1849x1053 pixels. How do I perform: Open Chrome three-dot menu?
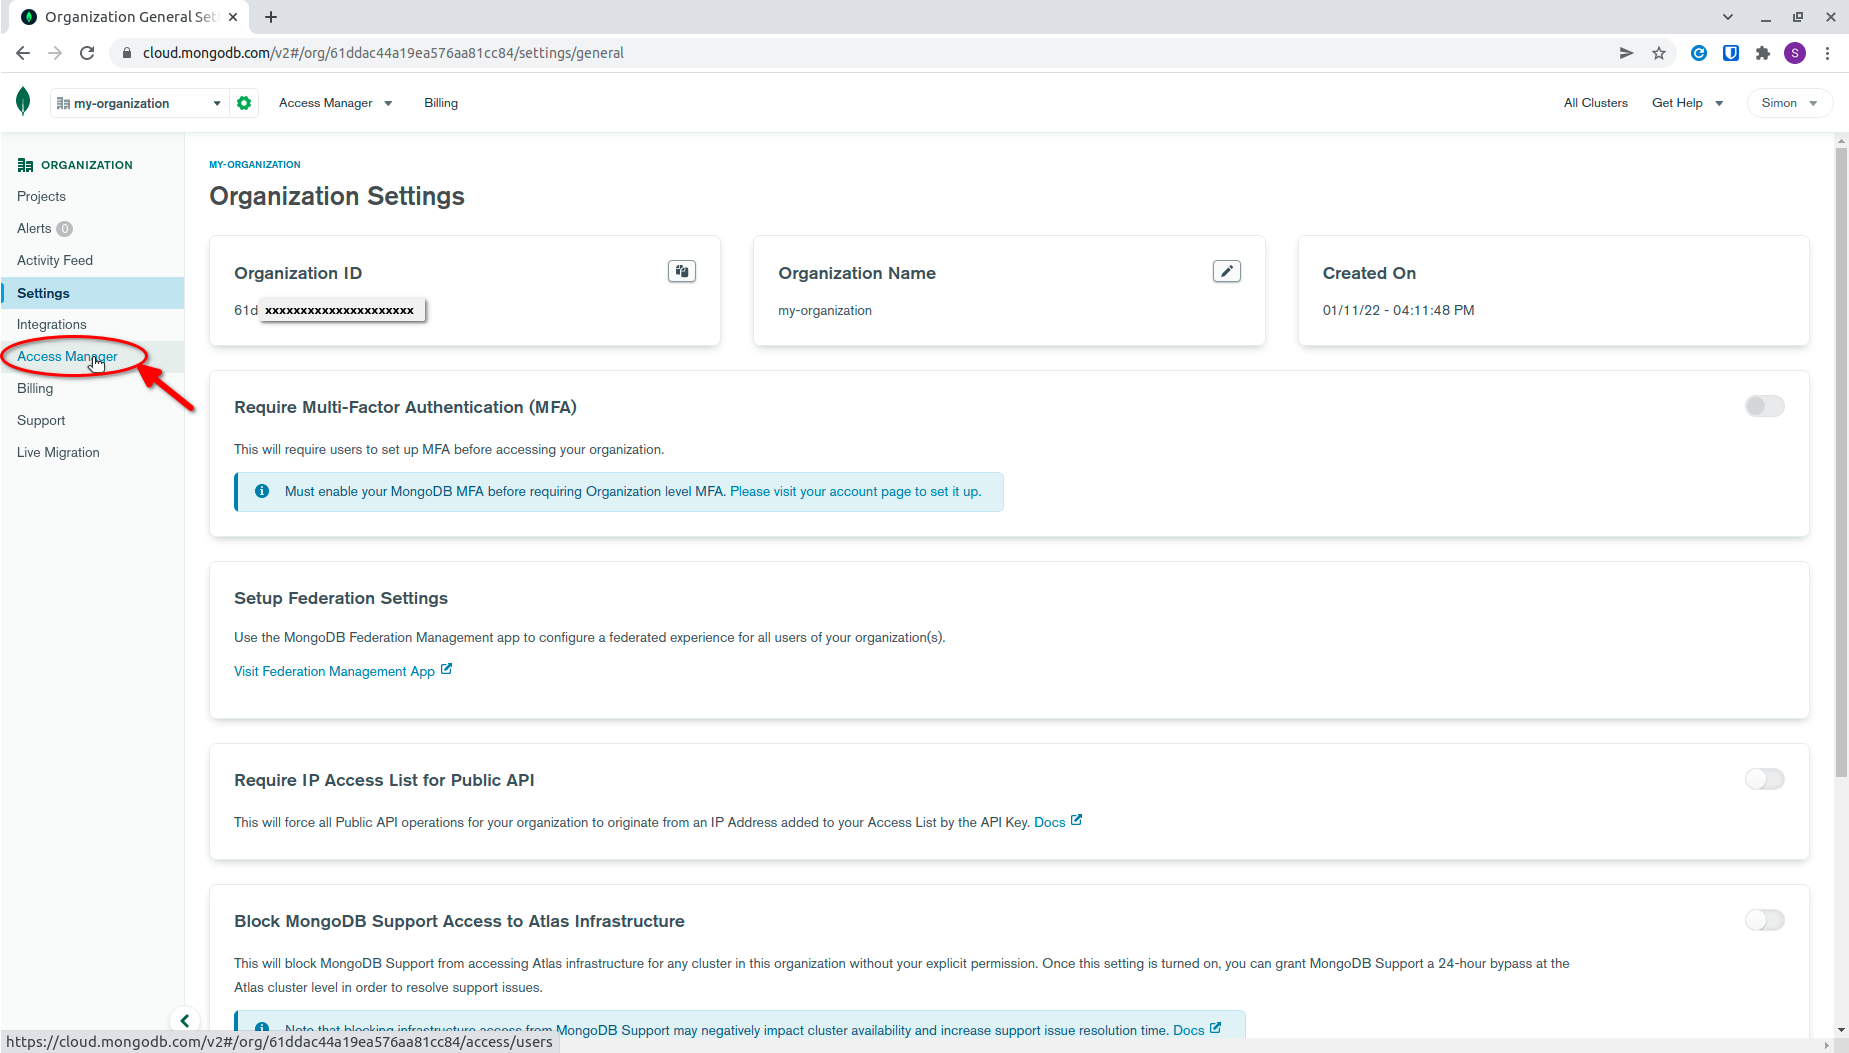click(x=1827, y=53)
